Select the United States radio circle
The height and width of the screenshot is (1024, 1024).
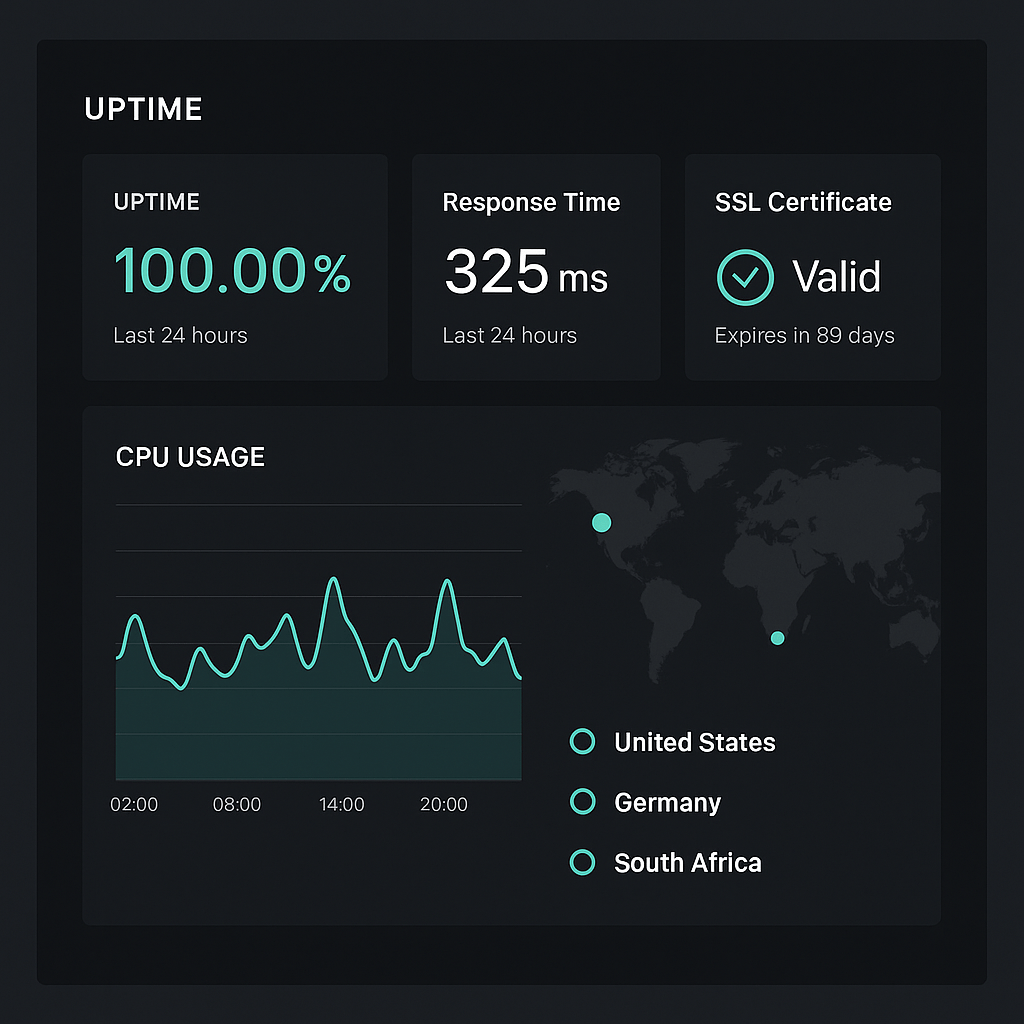tap(582, 741)
